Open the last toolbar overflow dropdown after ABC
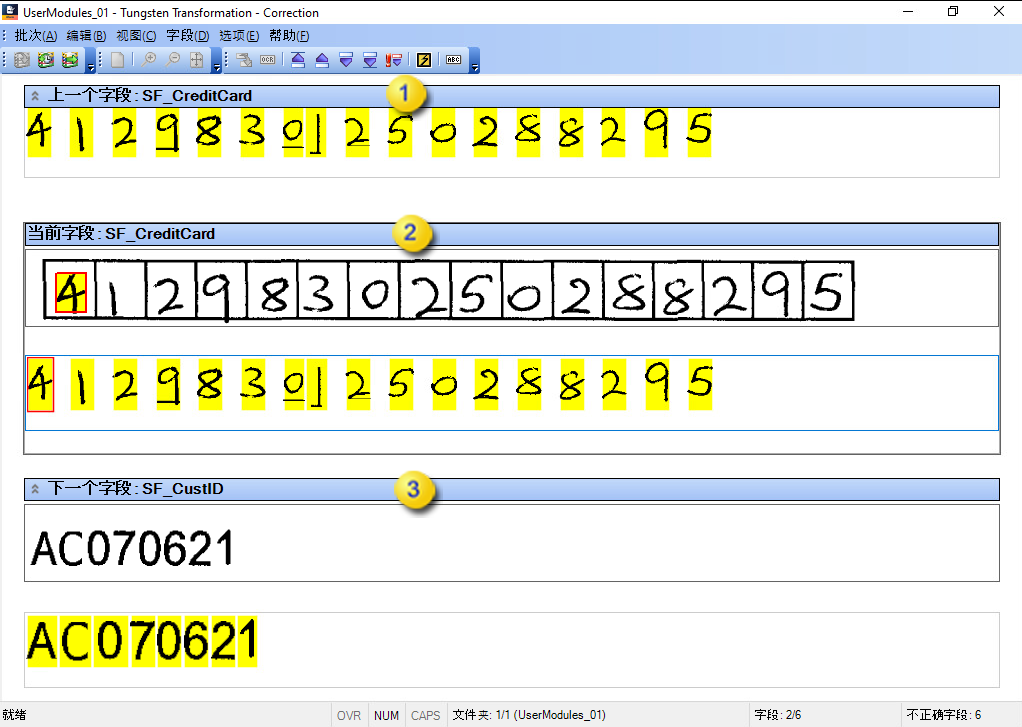1022x727 pixels. coord(474,67)
